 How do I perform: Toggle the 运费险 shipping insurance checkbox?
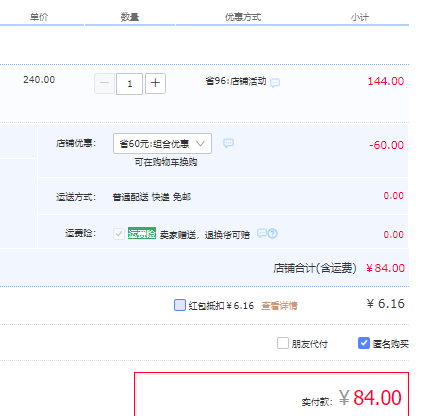119,234
